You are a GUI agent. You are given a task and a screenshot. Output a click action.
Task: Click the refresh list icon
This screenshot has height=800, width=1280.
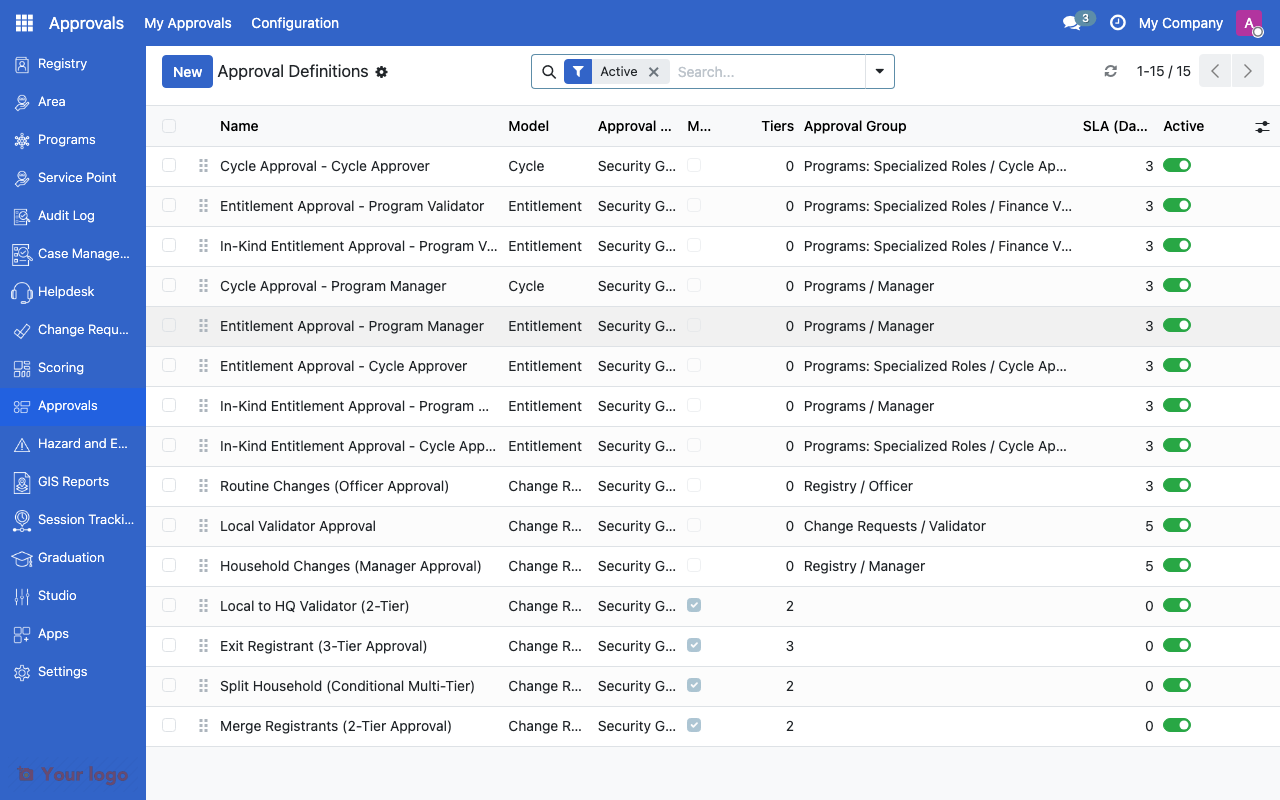point(1110,72)
